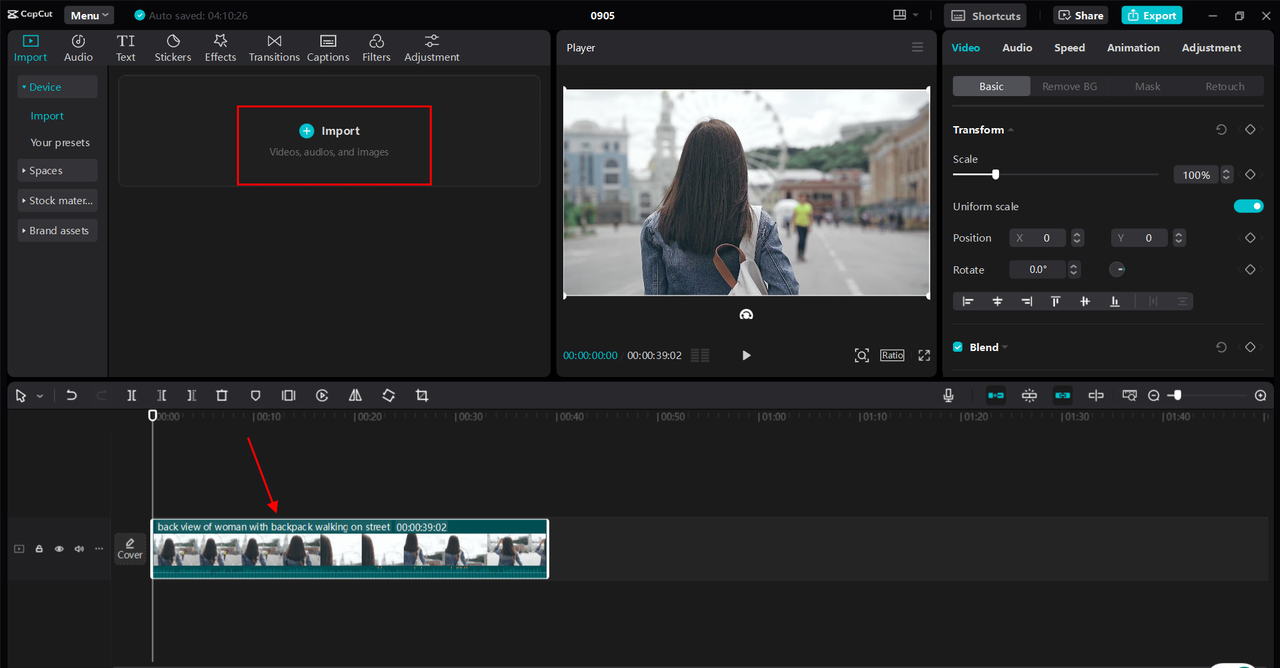Screen dimensions: 1280x668
Task: Add a marker using the shield-shaped icon
Action: click(255, 396)
